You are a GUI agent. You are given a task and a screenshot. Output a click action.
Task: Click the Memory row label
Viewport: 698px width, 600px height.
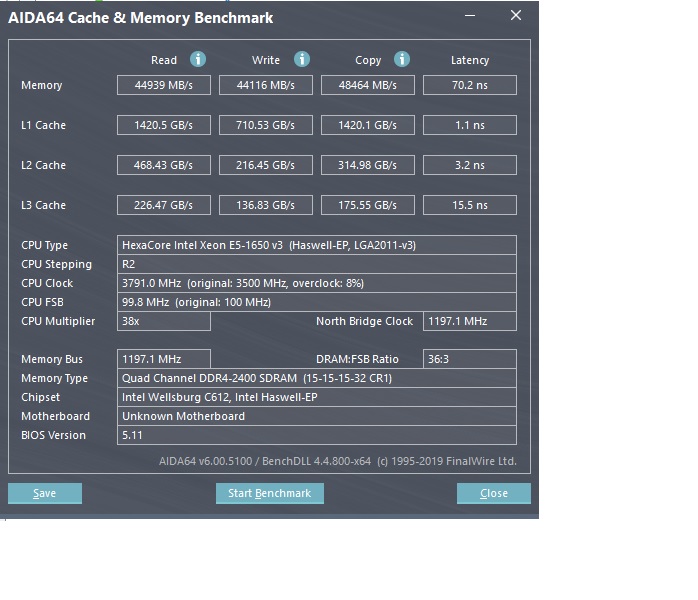[x=41, y=85]
